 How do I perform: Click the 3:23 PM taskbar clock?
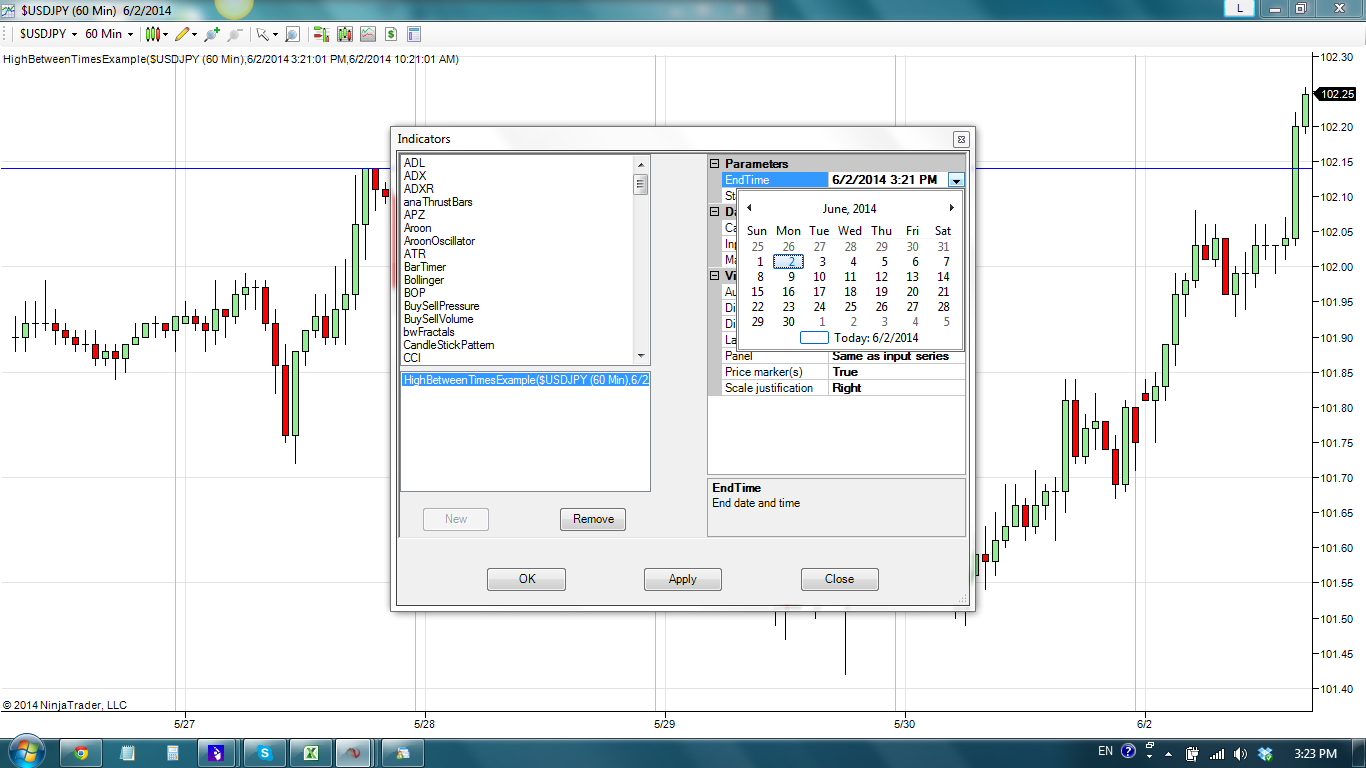pyautogui.click(x=1315, y=753)
